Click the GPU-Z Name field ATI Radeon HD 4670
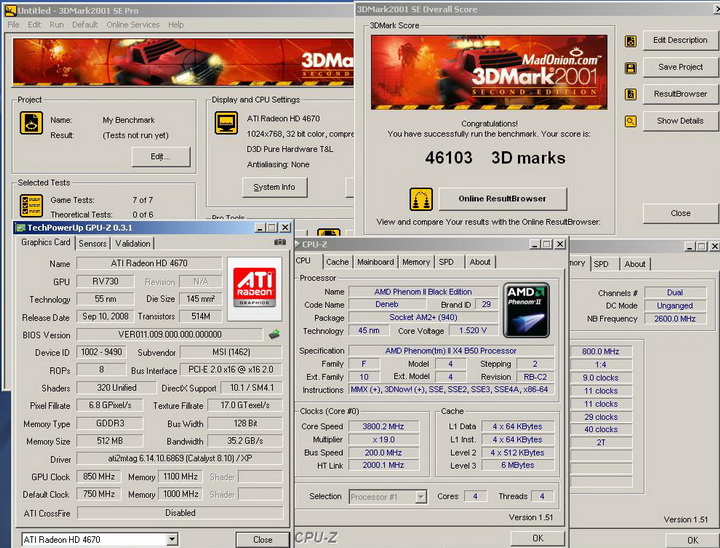The width and height of the screenshot is (720, 548). pos(149,263)
